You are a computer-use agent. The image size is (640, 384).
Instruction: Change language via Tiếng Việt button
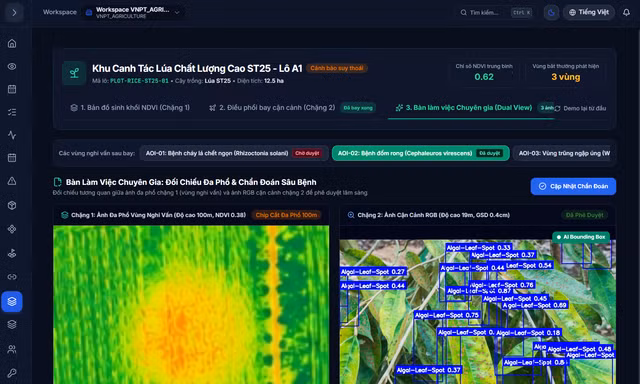(589, 12)
